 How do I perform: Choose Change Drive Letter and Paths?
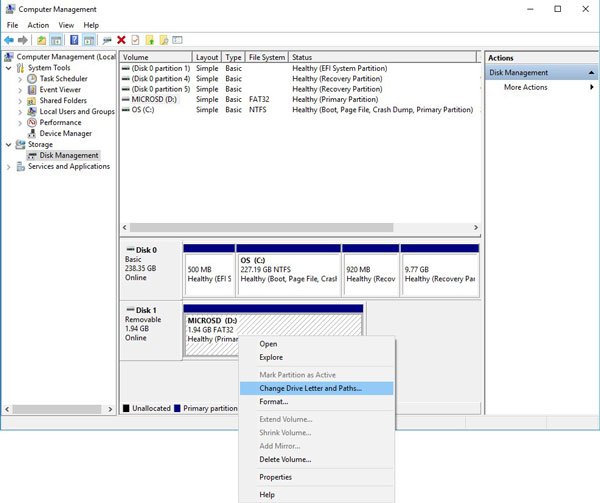[310, 388]
